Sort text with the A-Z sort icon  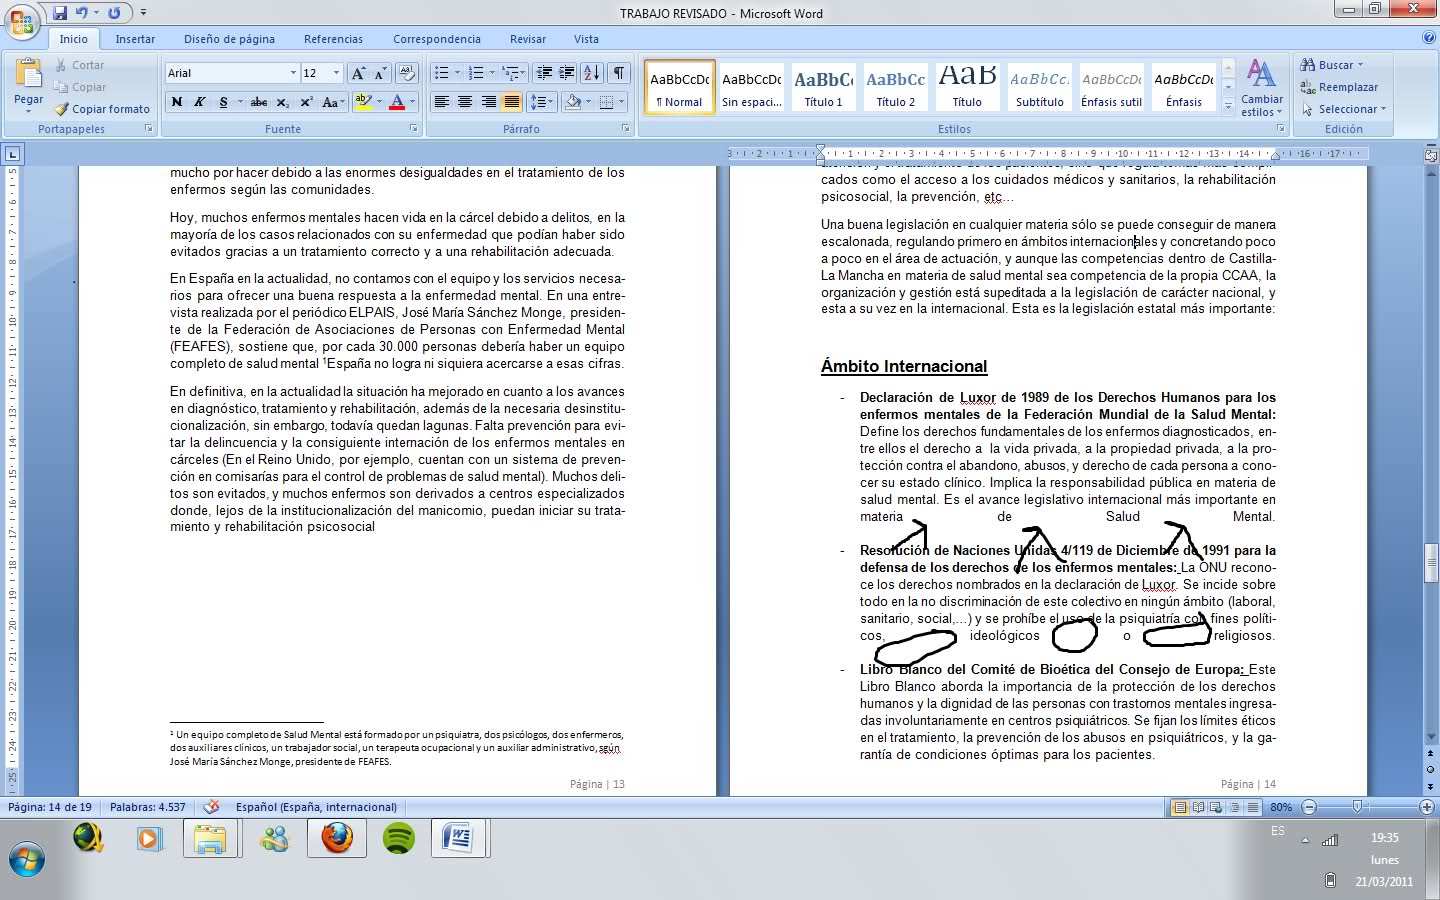pos(592,73)
